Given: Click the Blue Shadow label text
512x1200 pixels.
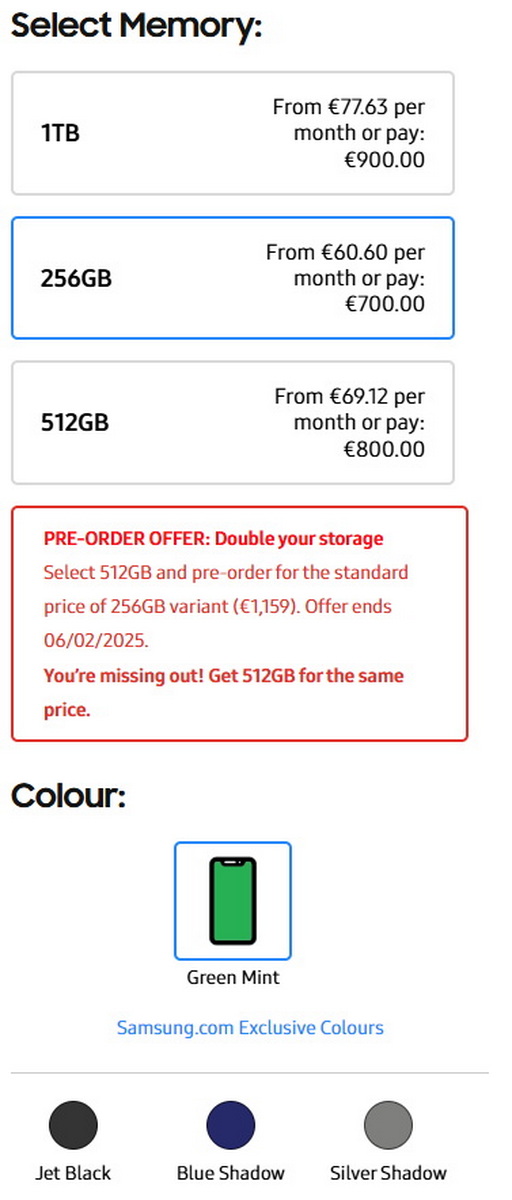Looking at the screenshot, I should coord(231,1173).
